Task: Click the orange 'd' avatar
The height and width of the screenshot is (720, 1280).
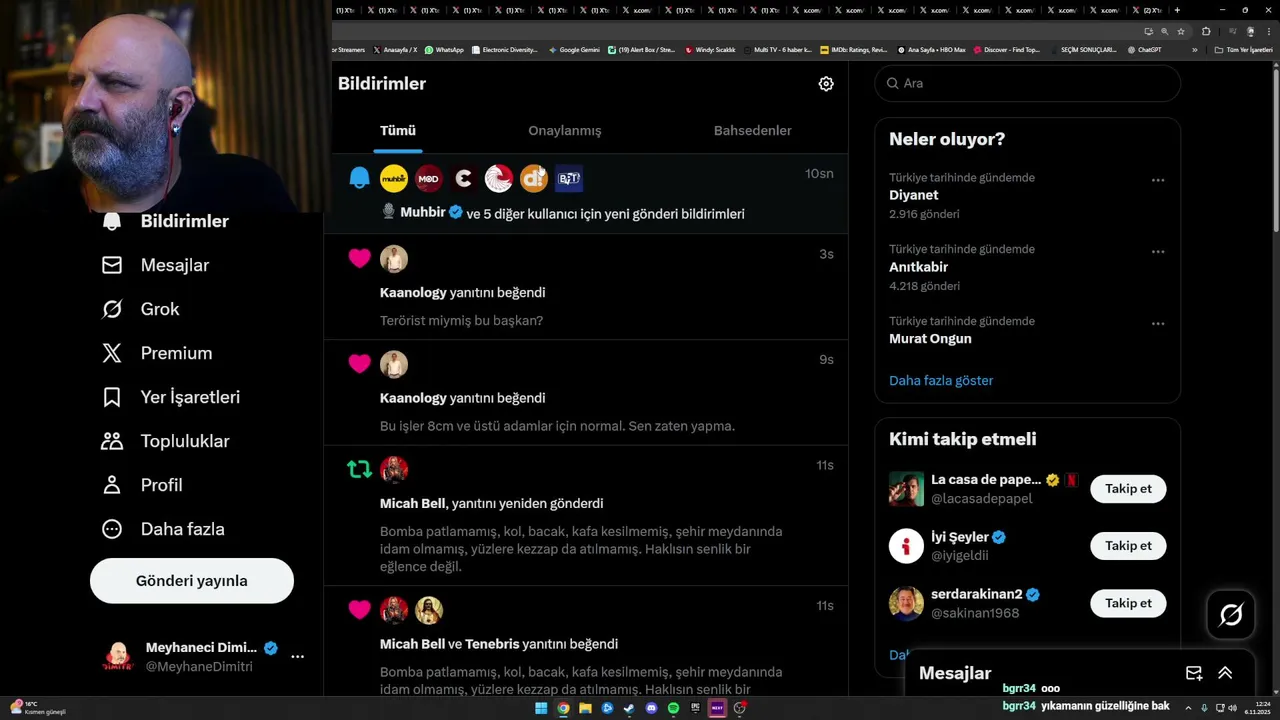Action: [534, 179]
